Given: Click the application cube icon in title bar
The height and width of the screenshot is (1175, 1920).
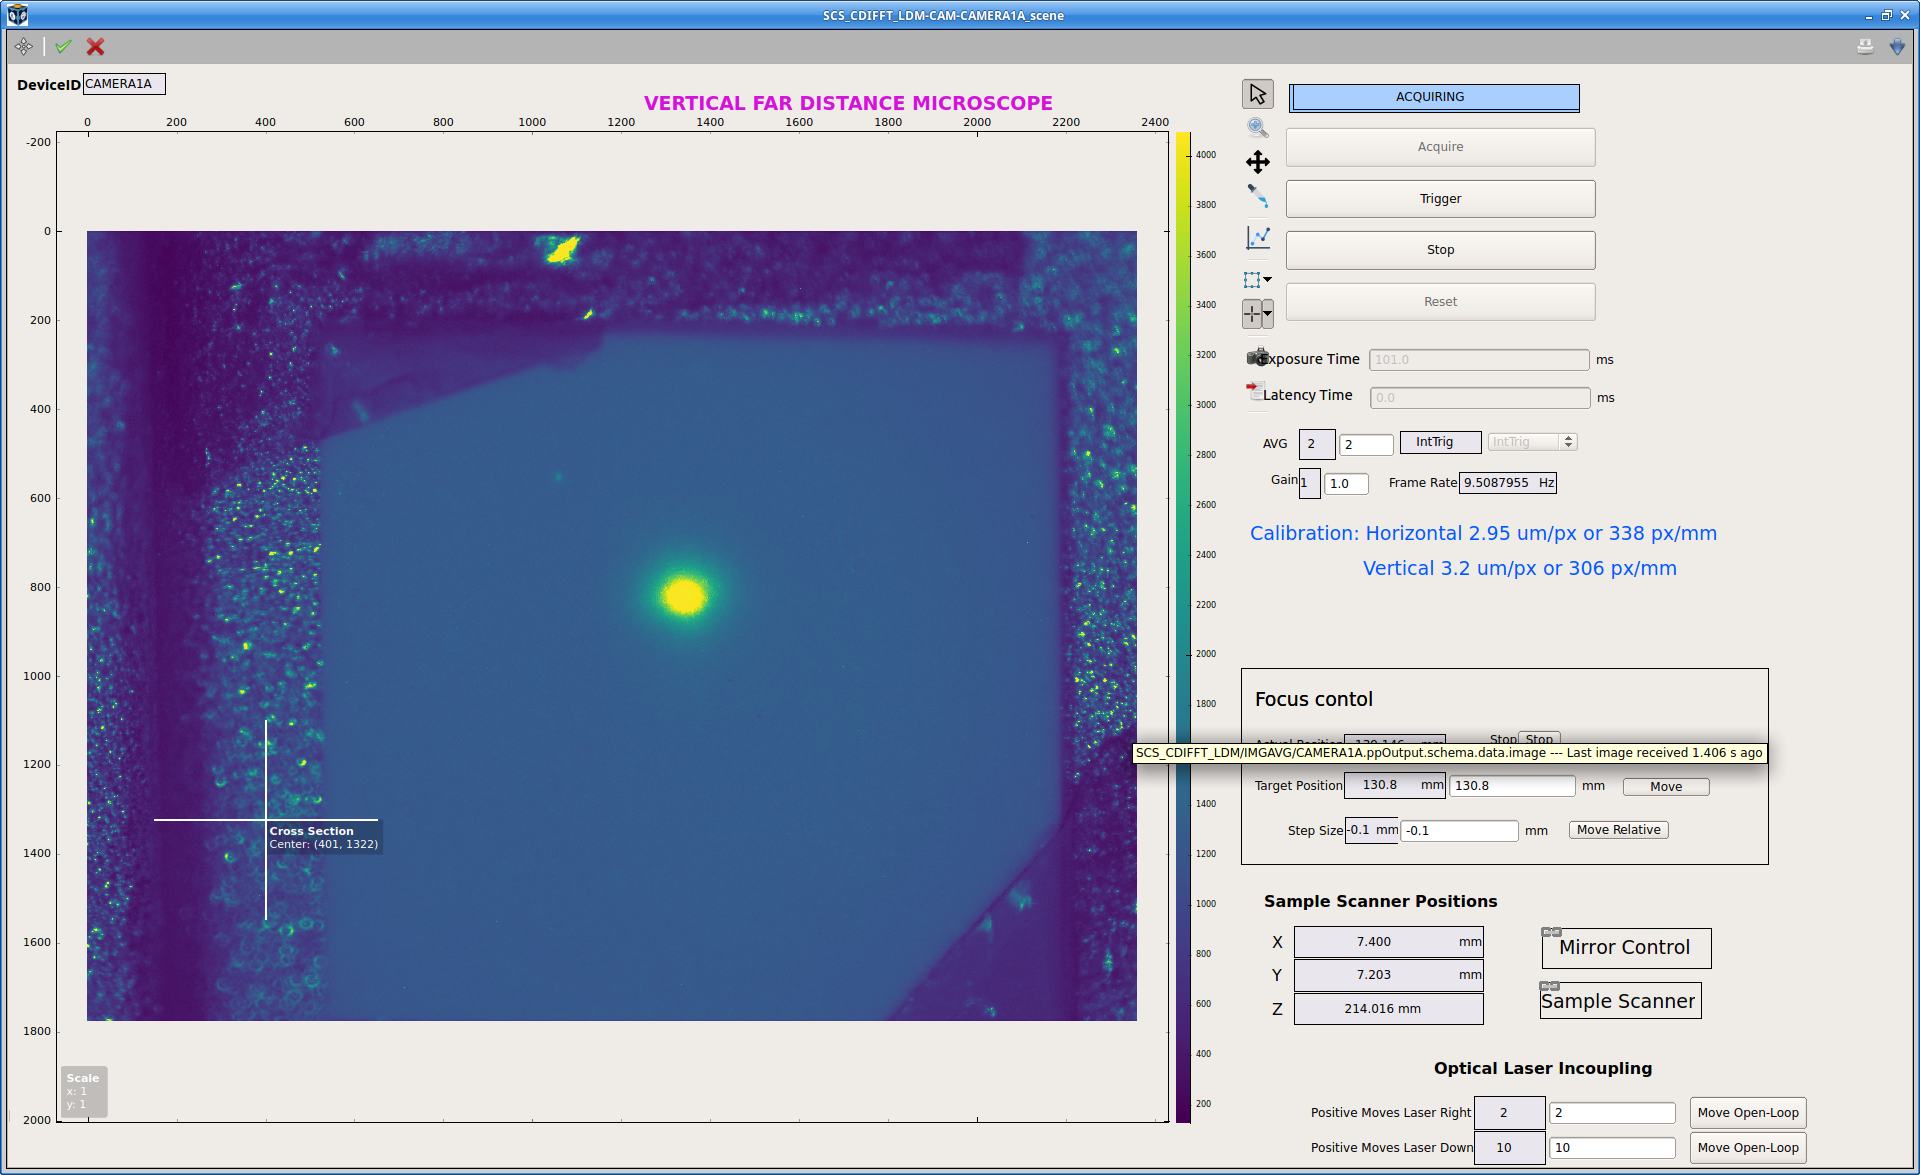Looking at the screenshot, I should coord(17,14).
